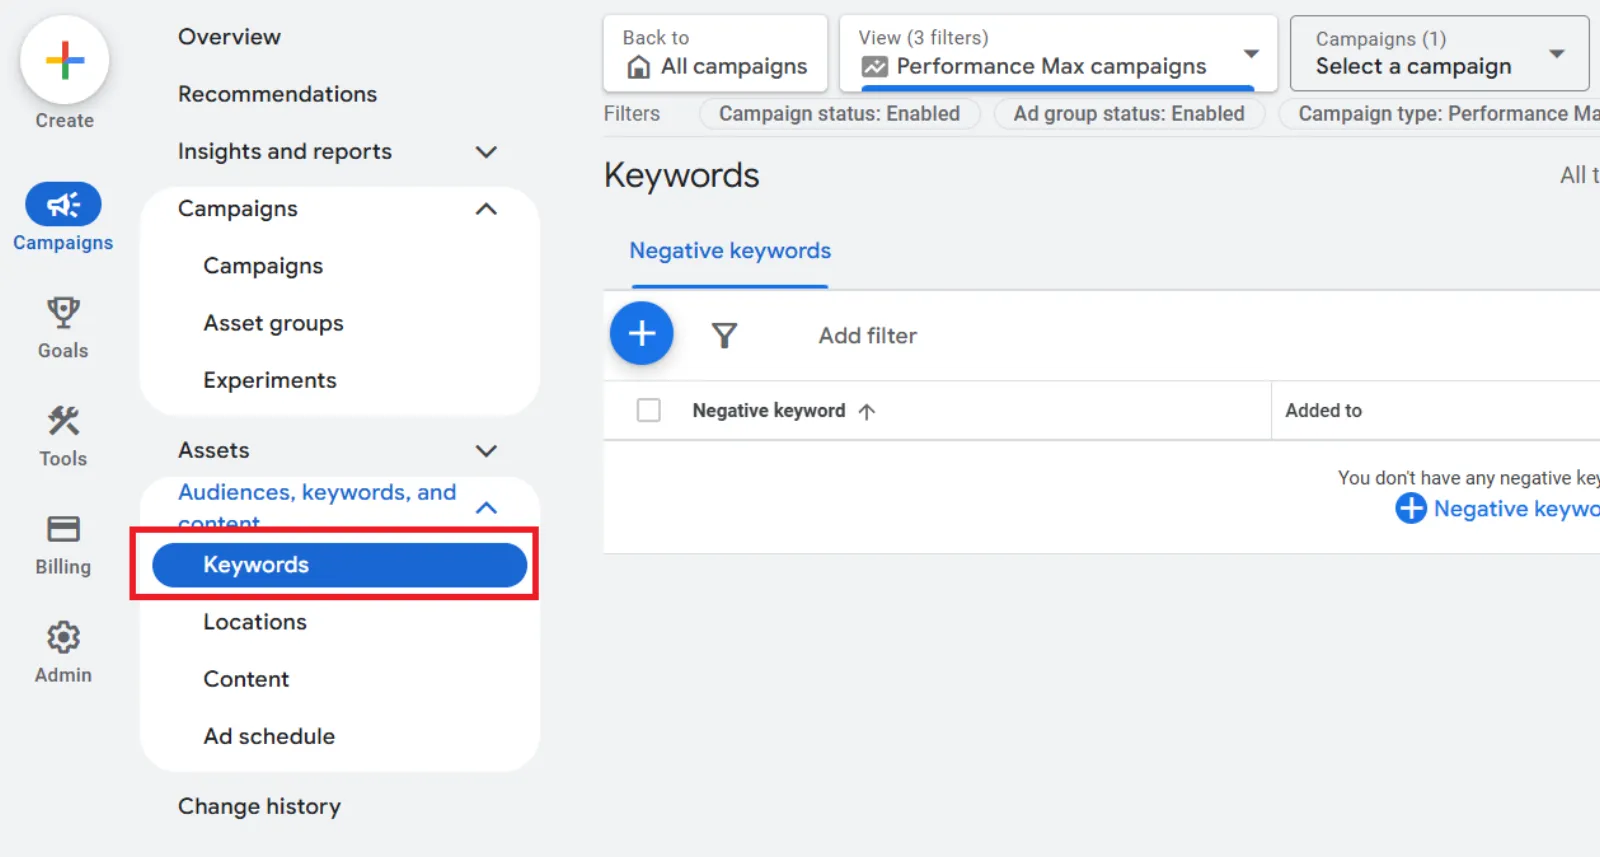This screenshot has width=1600, height=857.
Task: Open Overview in the side menu
Action: (x=229, y=37)
